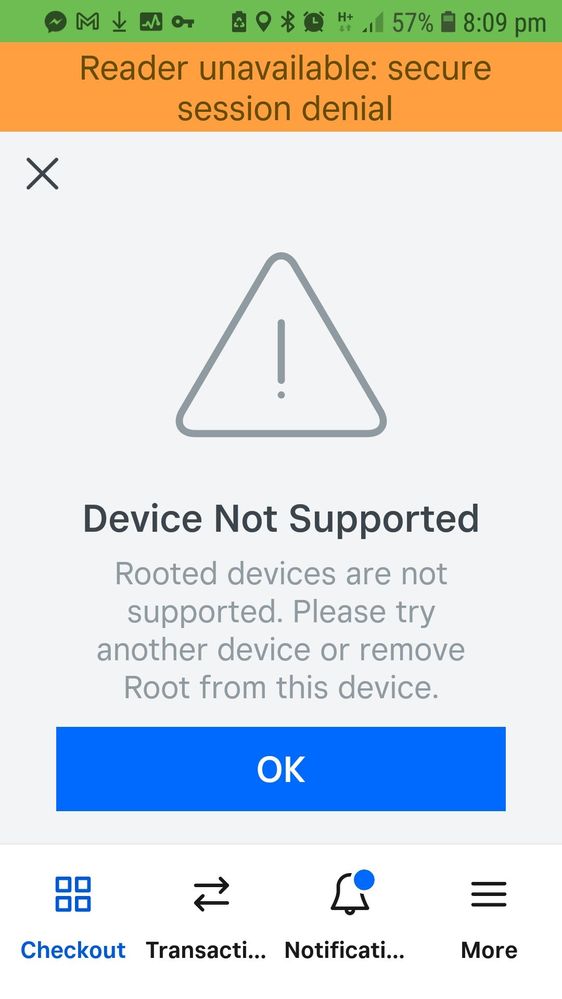Tap the VPN key status icon
Screen dimensions: 562x999
[x=182, y=23]
